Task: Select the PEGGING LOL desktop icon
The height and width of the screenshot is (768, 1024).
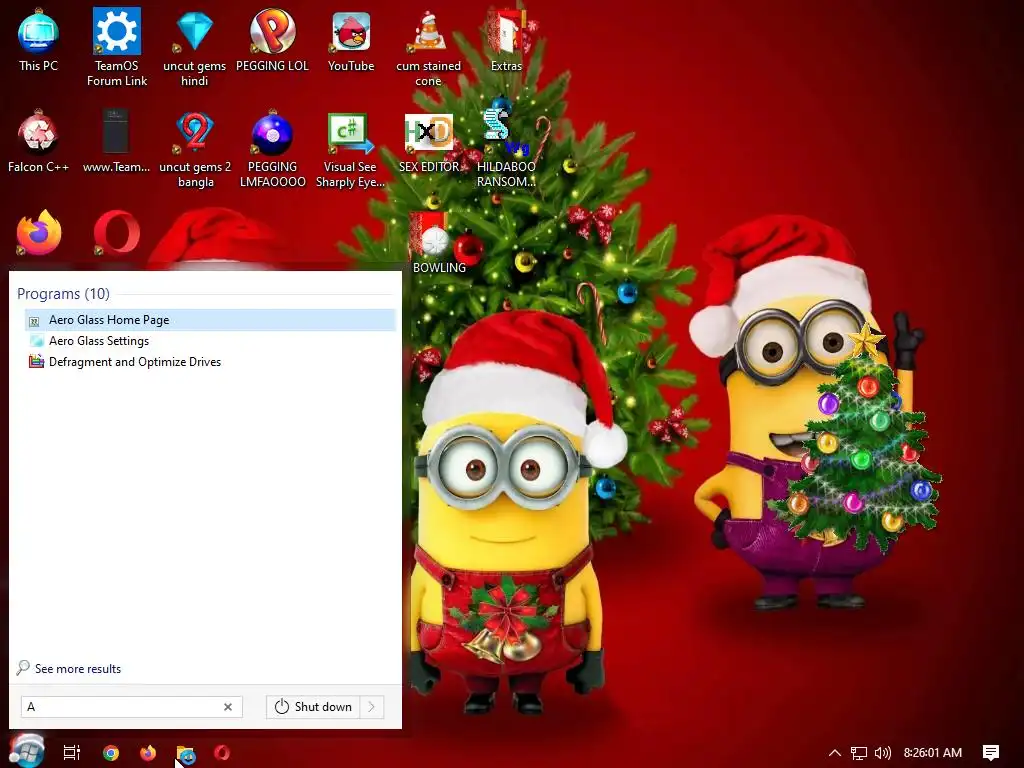Action: coord(272,40)
